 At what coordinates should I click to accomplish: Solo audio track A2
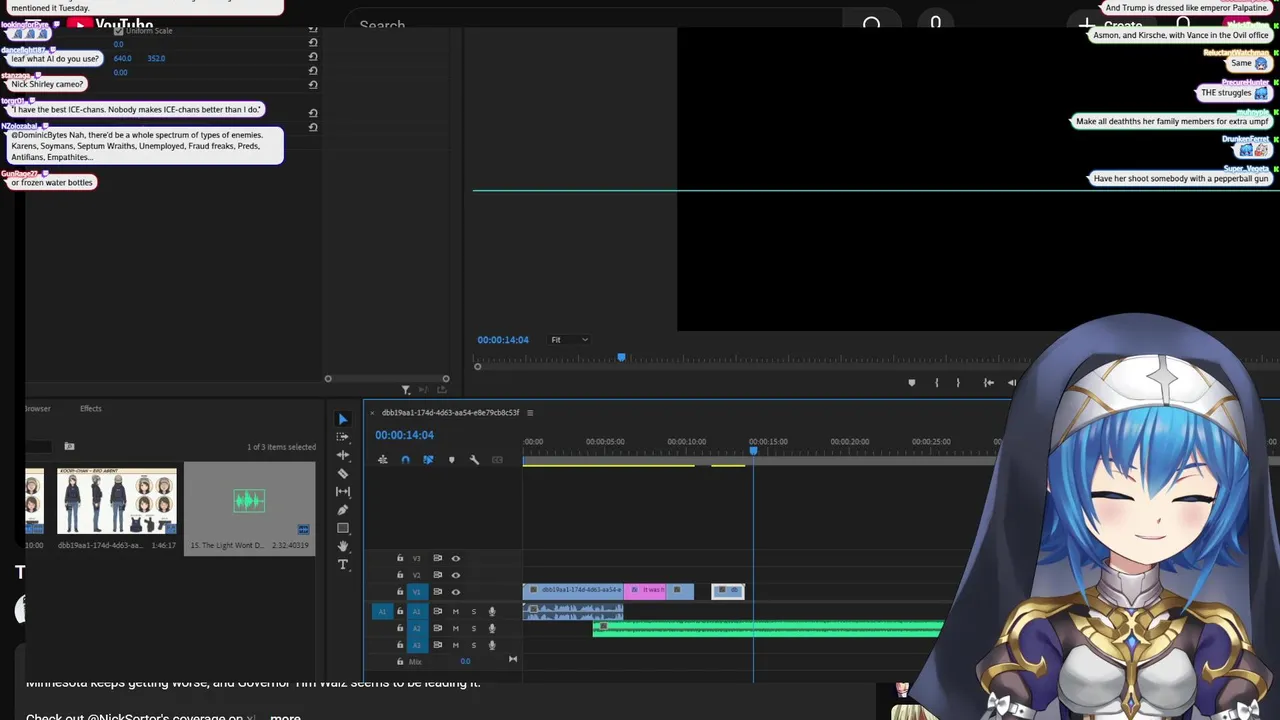coord(474,628)
